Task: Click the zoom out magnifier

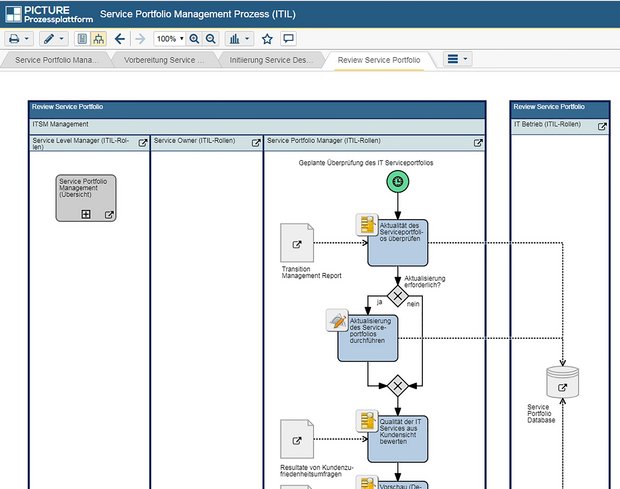Action: tap(211, 39)
